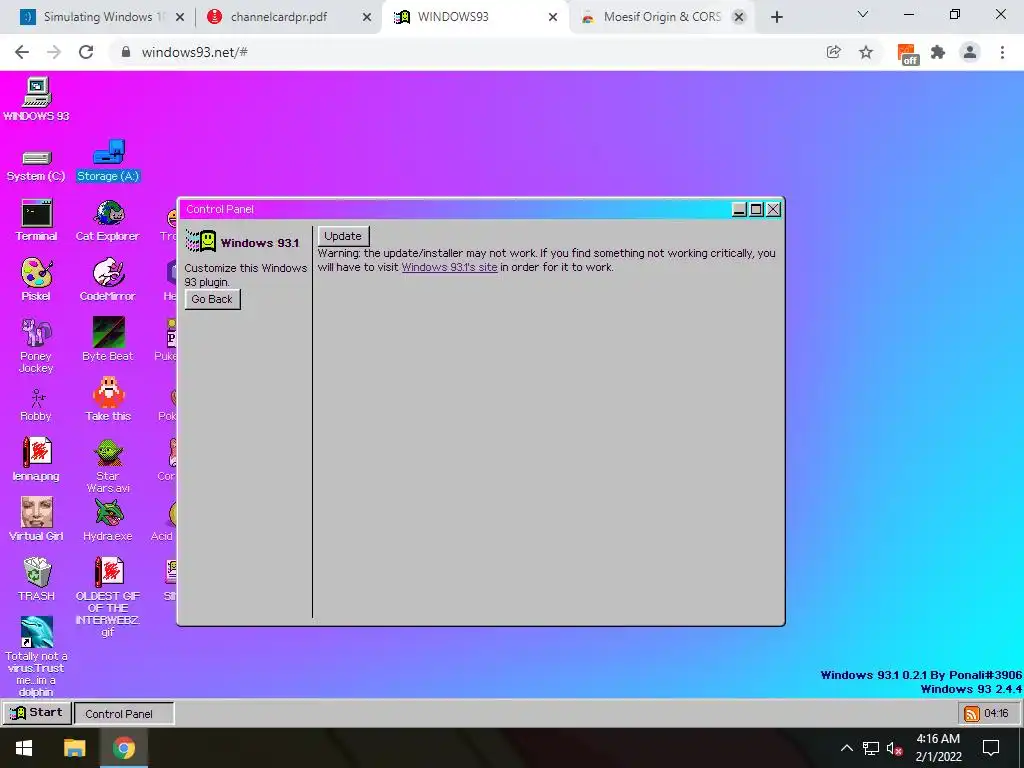Launch the Virtual Girl desktop icon

point(36,519)
